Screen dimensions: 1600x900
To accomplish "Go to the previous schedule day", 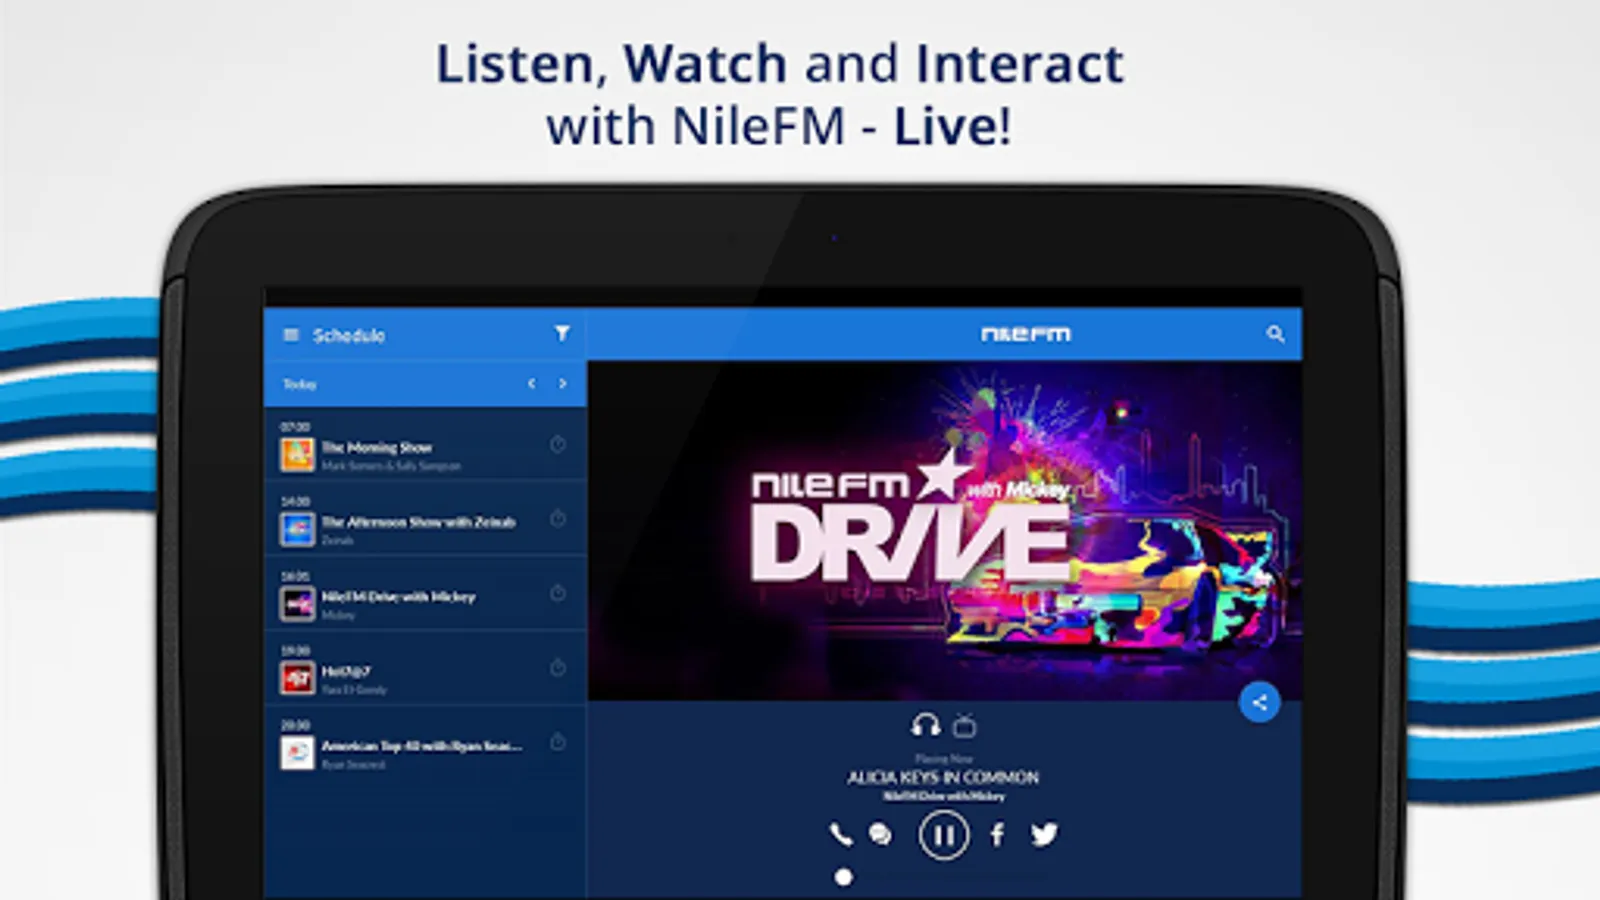I will (x=532, y=383).
